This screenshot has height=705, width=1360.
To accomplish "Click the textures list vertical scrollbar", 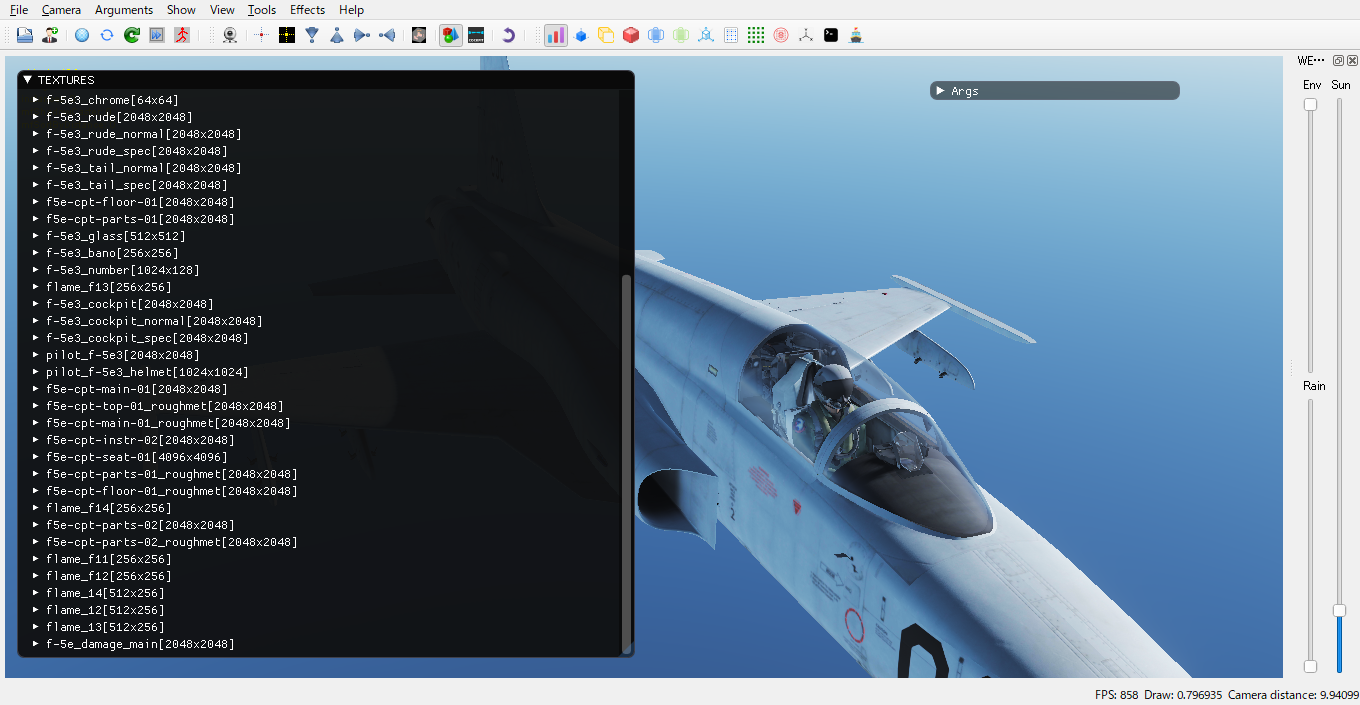I will pos(627,460).
